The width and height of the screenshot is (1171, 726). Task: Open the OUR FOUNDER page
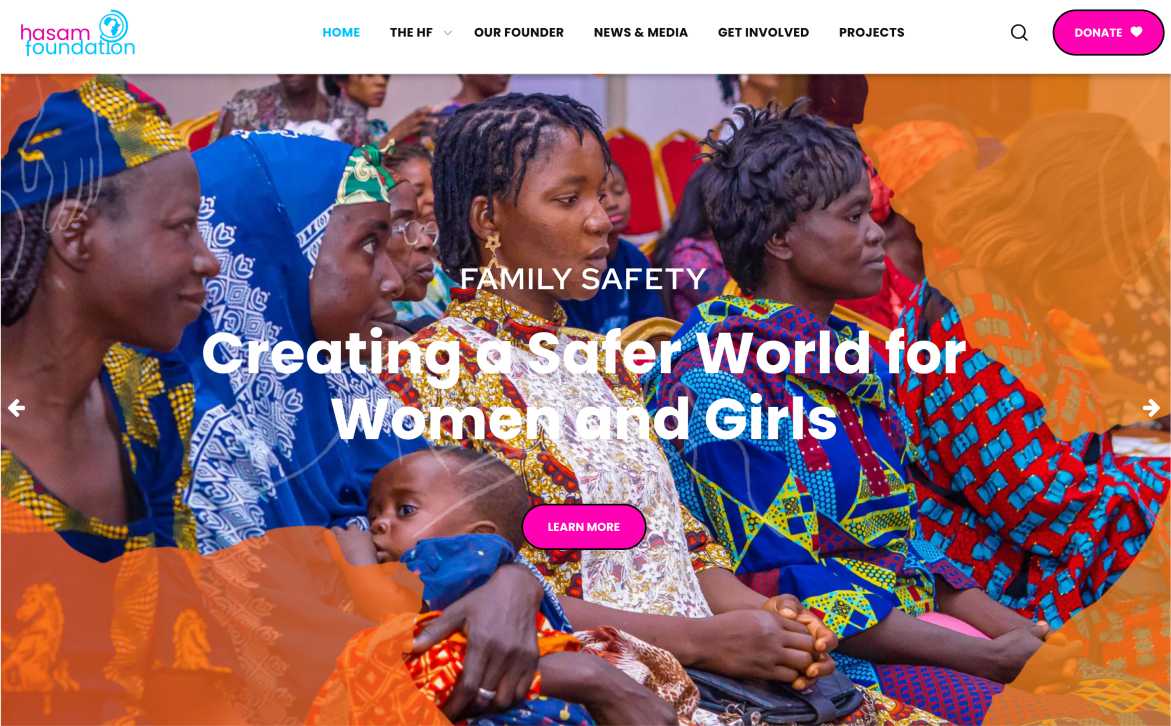point(519,33)
